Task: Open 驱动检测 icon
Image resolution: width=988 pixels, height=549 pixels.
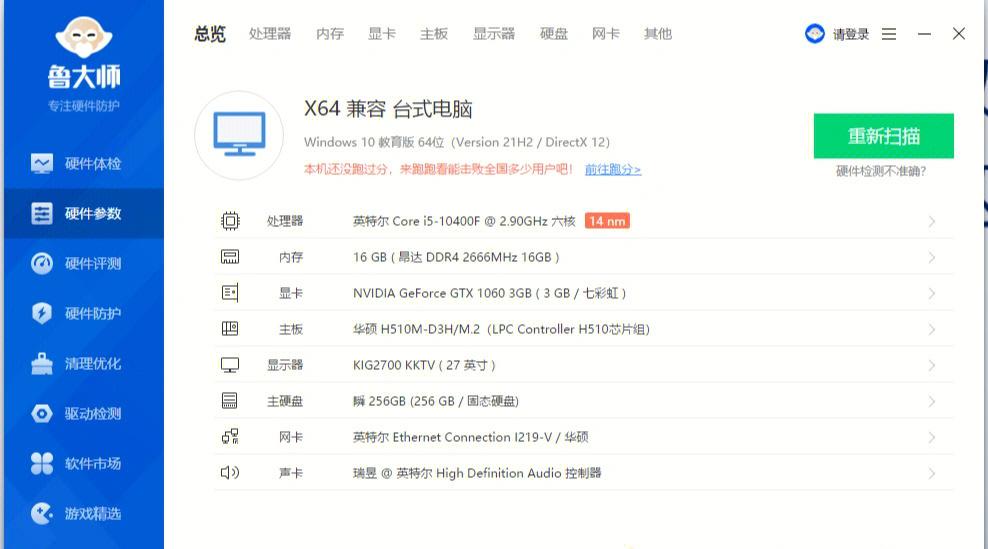Action: [x=42, y=413]
